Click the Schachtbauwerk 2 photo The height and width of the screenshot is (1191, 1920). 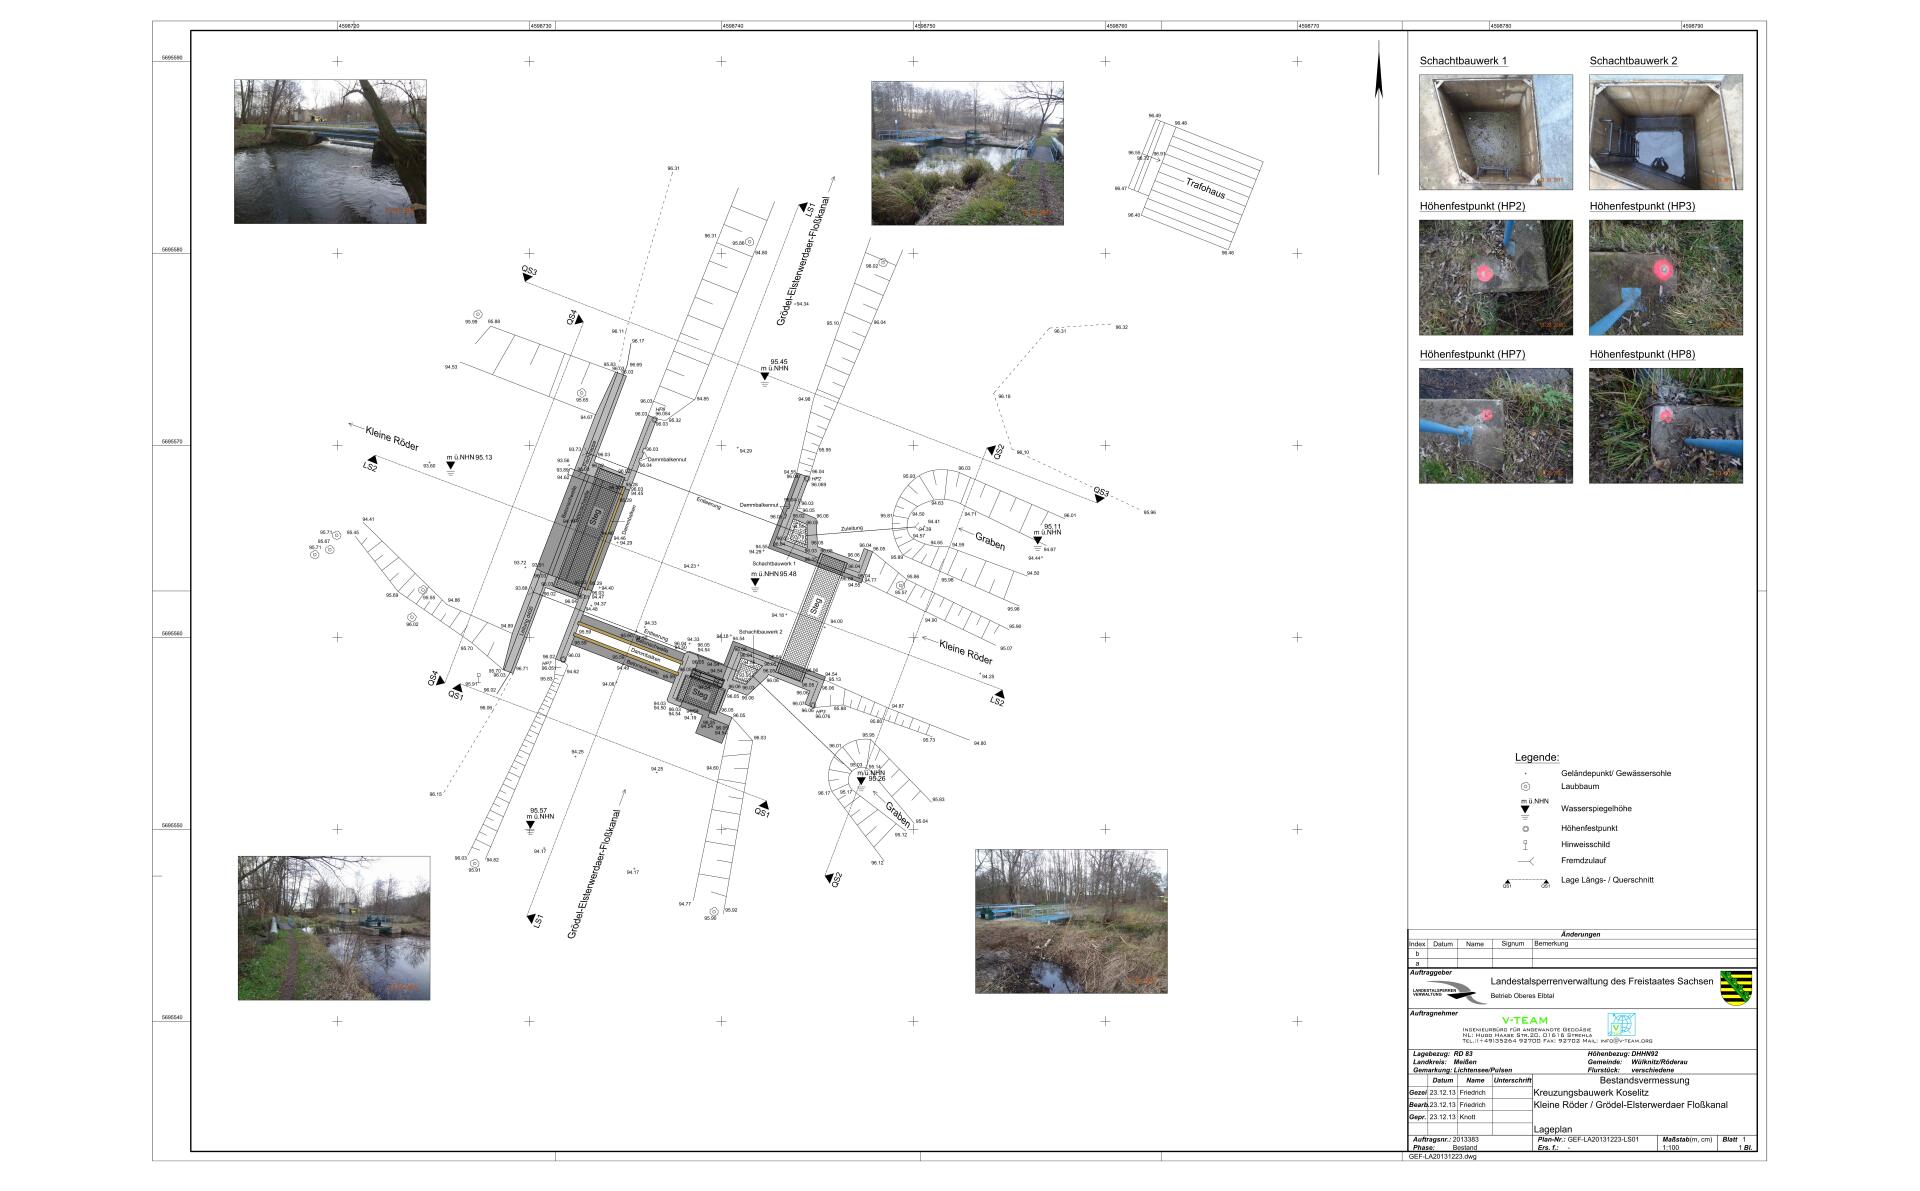click(1665, 132)
